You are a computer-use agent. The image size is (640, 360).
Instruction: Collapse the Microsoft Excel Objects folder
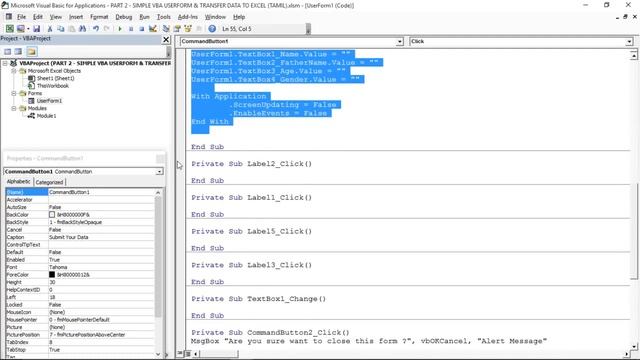point(14,71)
